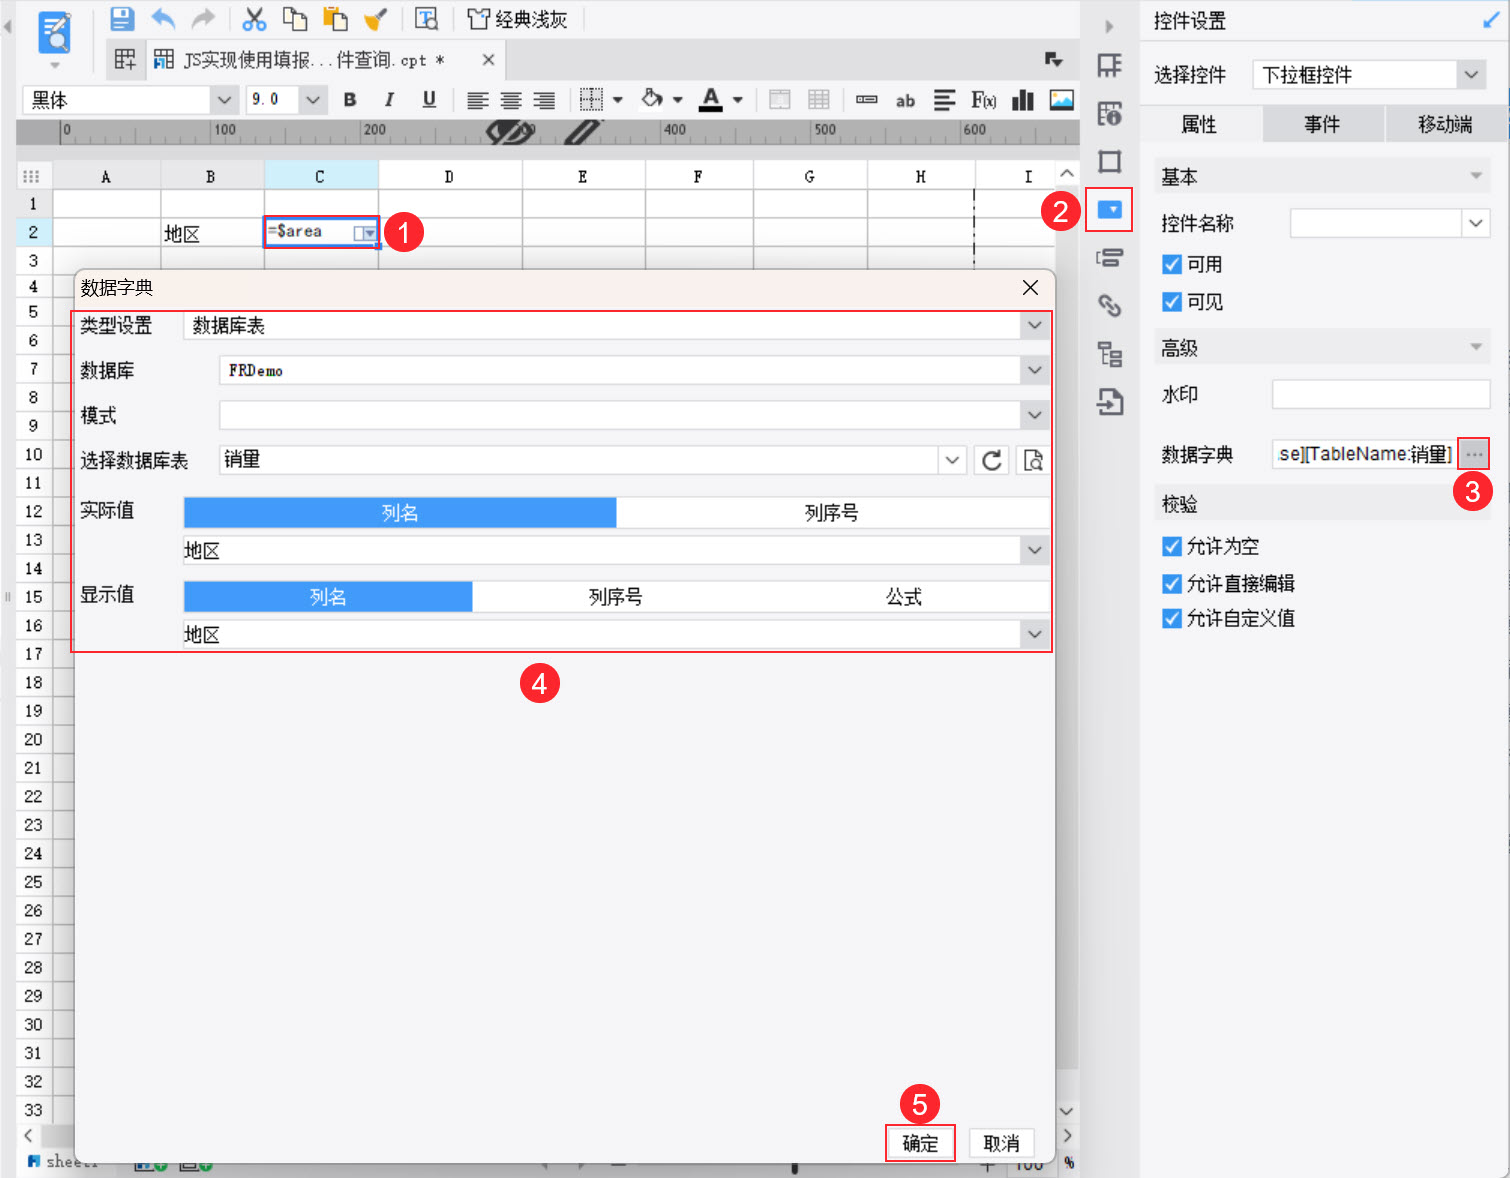Insert rich text with the lines icon
1510x1178 pixels.
[x=945, y=100]
